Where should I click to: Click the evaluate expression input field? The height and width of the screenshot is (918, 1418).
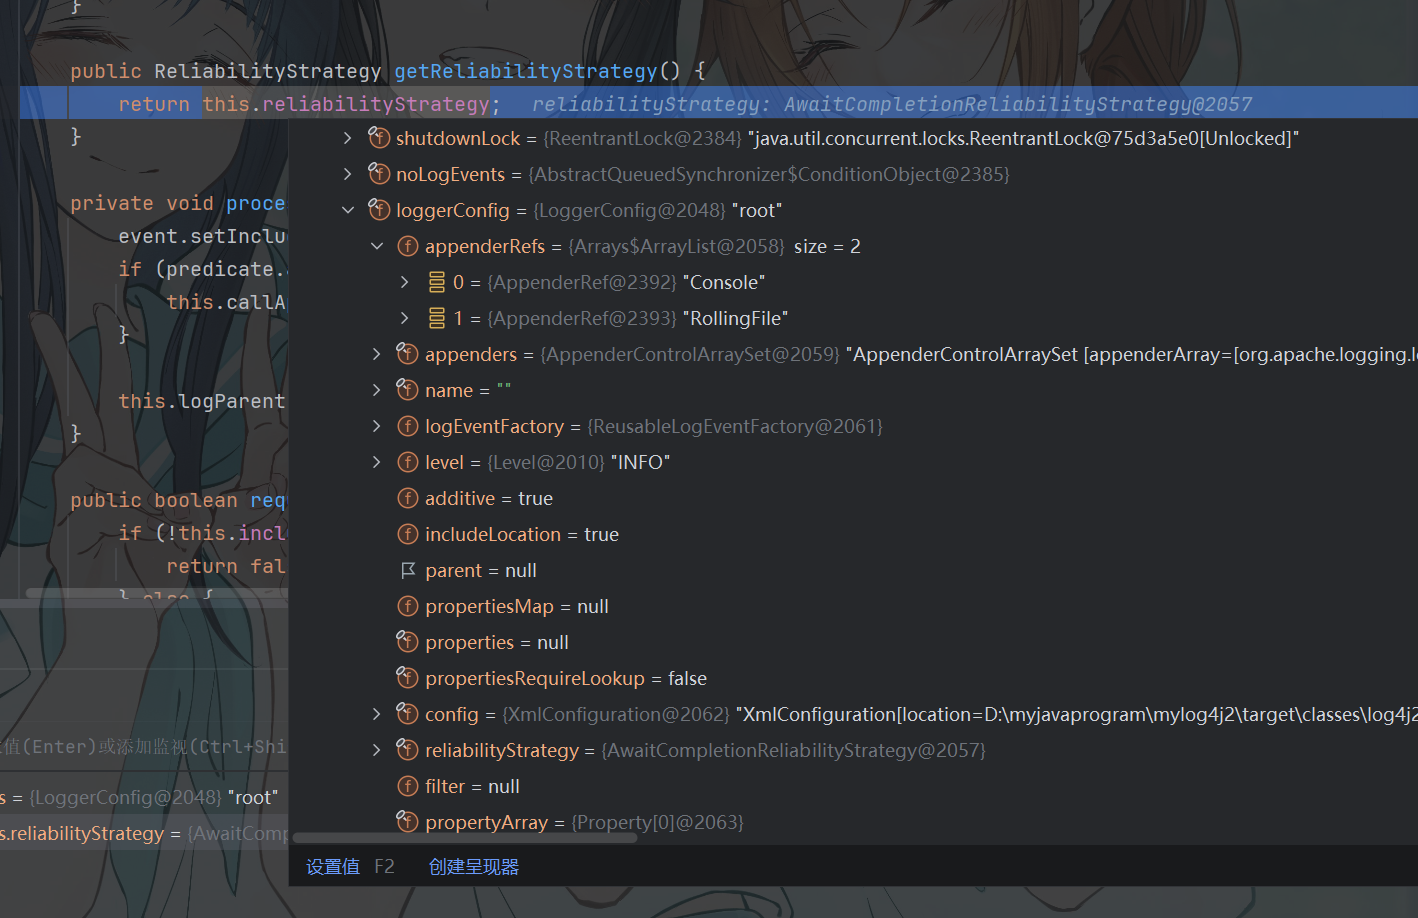pyautogui.click(x=144, y=747)
